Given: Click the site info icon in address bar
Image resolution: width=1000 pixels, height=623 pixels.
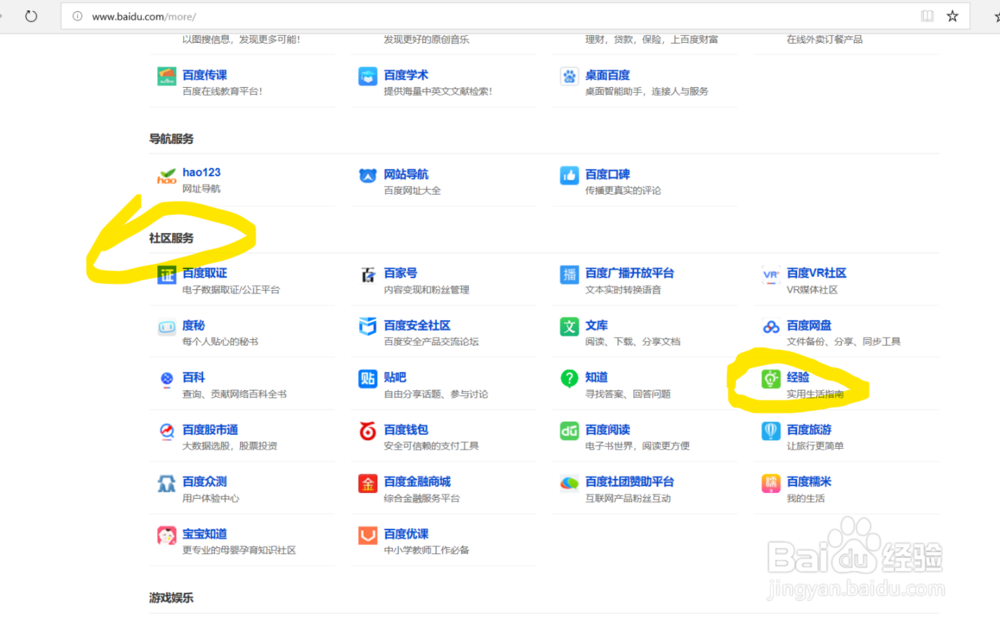Looking at the screenshot, I should [77, 17].
